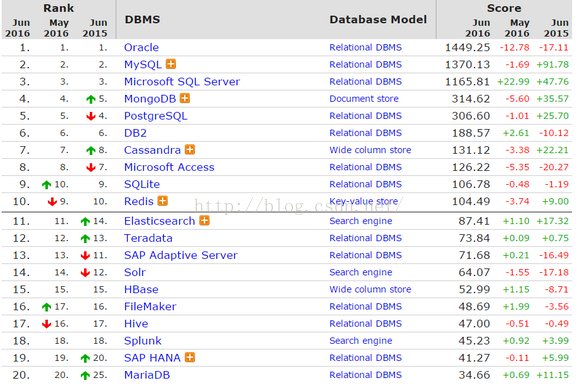Open the MariaDB link
This screenshot has height=391, width=578.
coord(147,375)
